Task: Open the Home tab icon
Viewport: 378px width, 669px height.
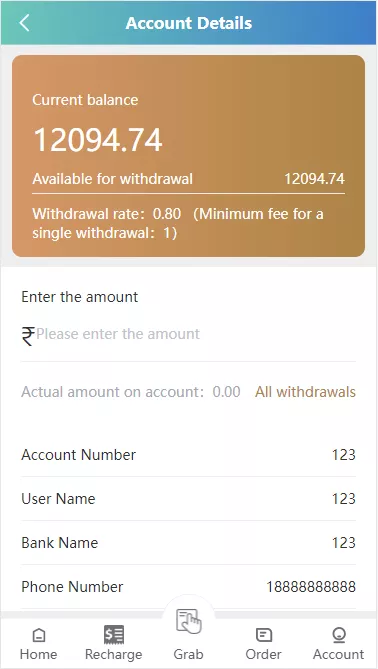Action: (x=39, y=635)
